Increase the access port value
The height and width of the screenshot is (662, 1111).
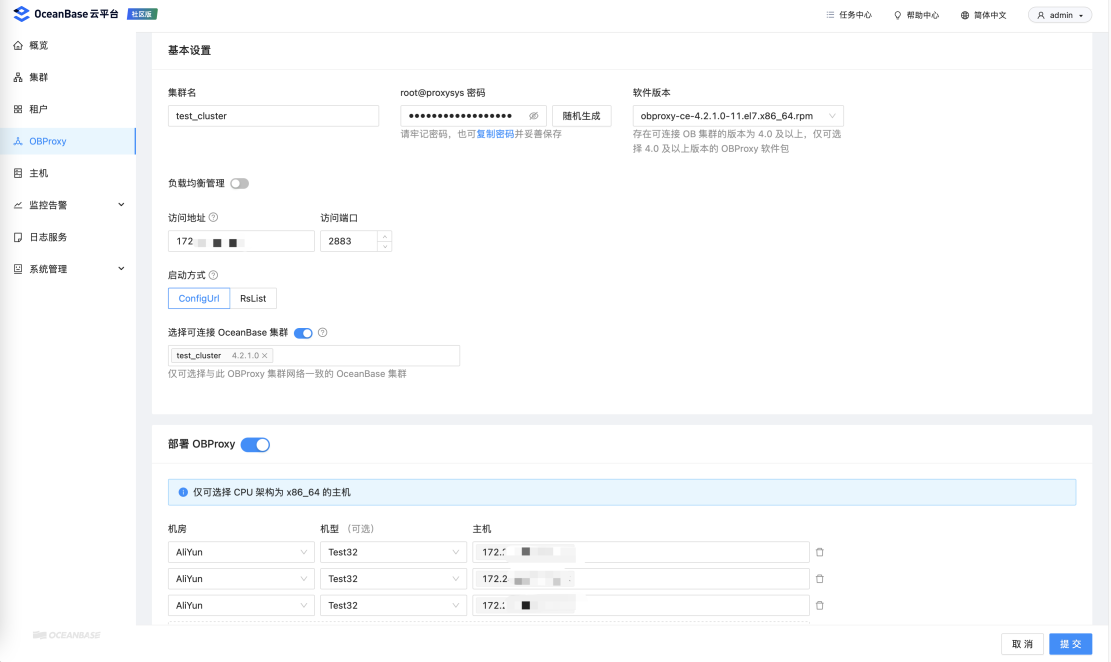coord(385,236)
